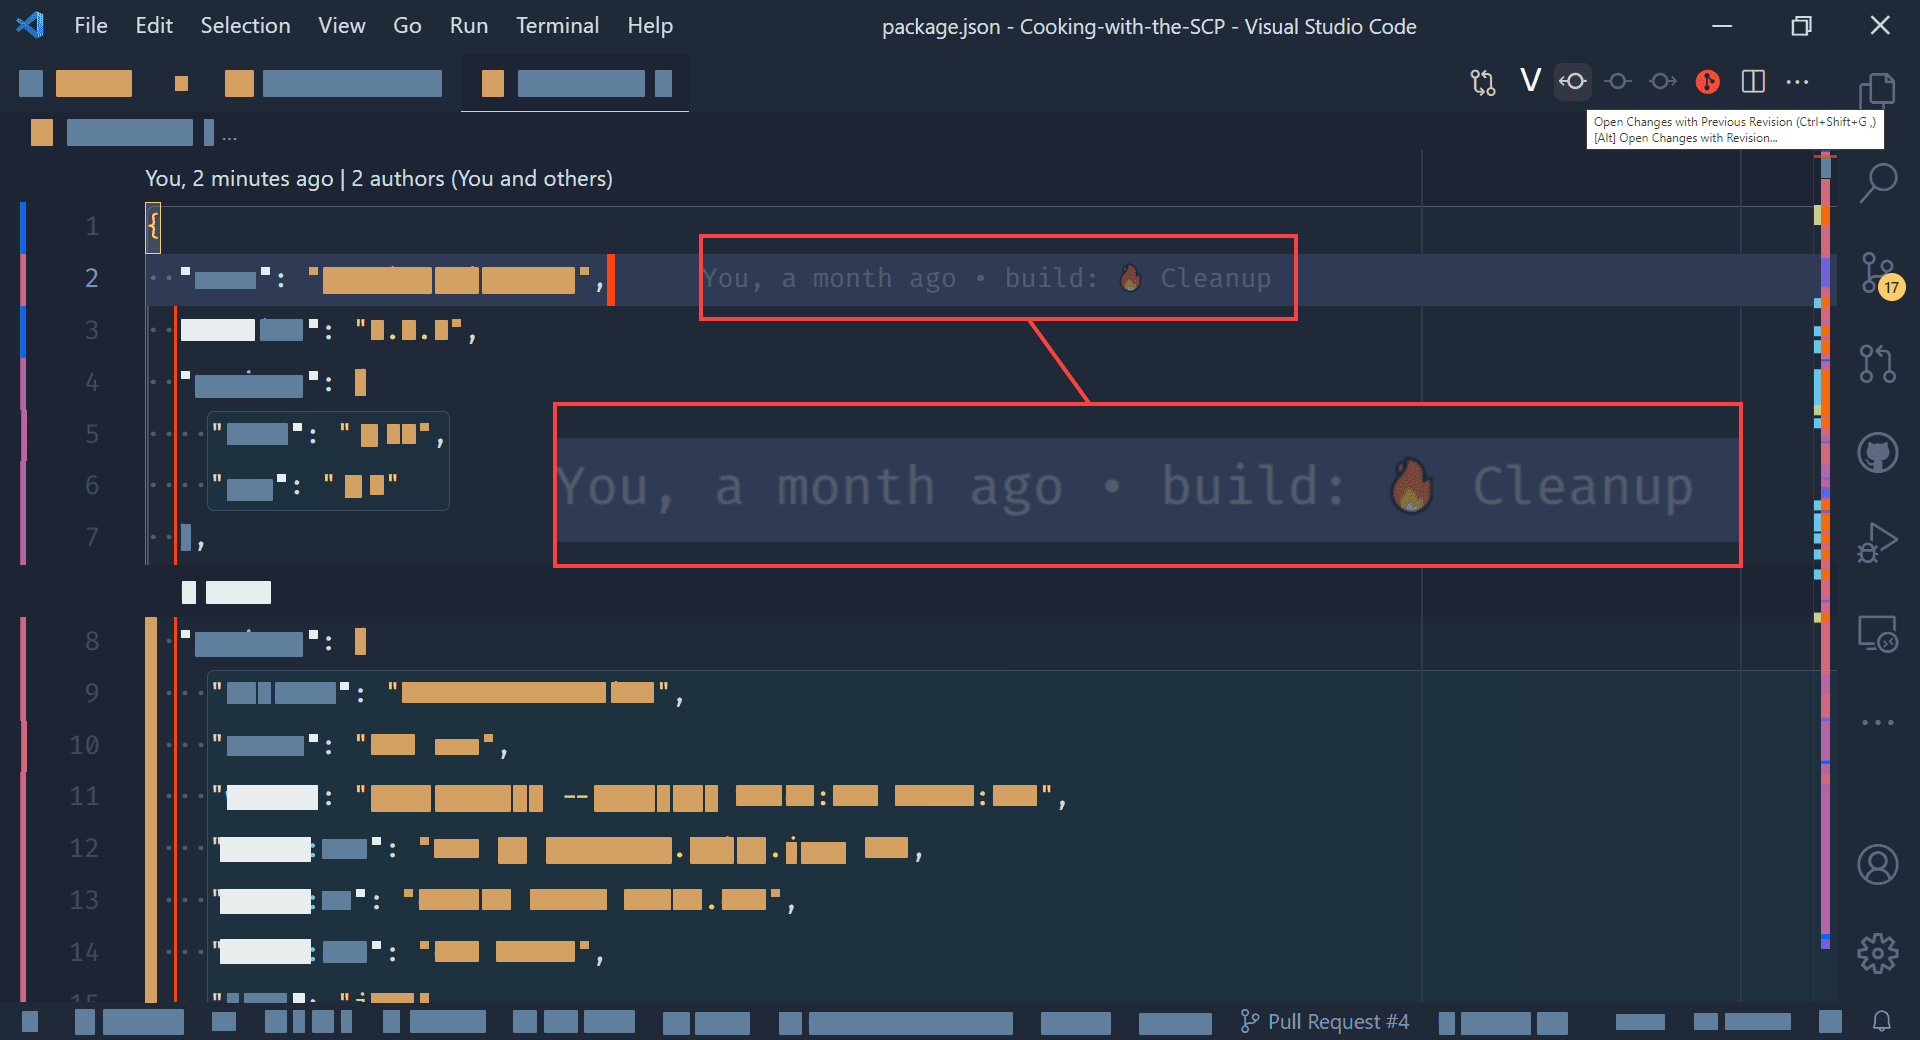This screenshot has width=1920, height=1040.
Task: Open Changes with Next Revision
Action: pyautogui.click(x=1662, y=82)
